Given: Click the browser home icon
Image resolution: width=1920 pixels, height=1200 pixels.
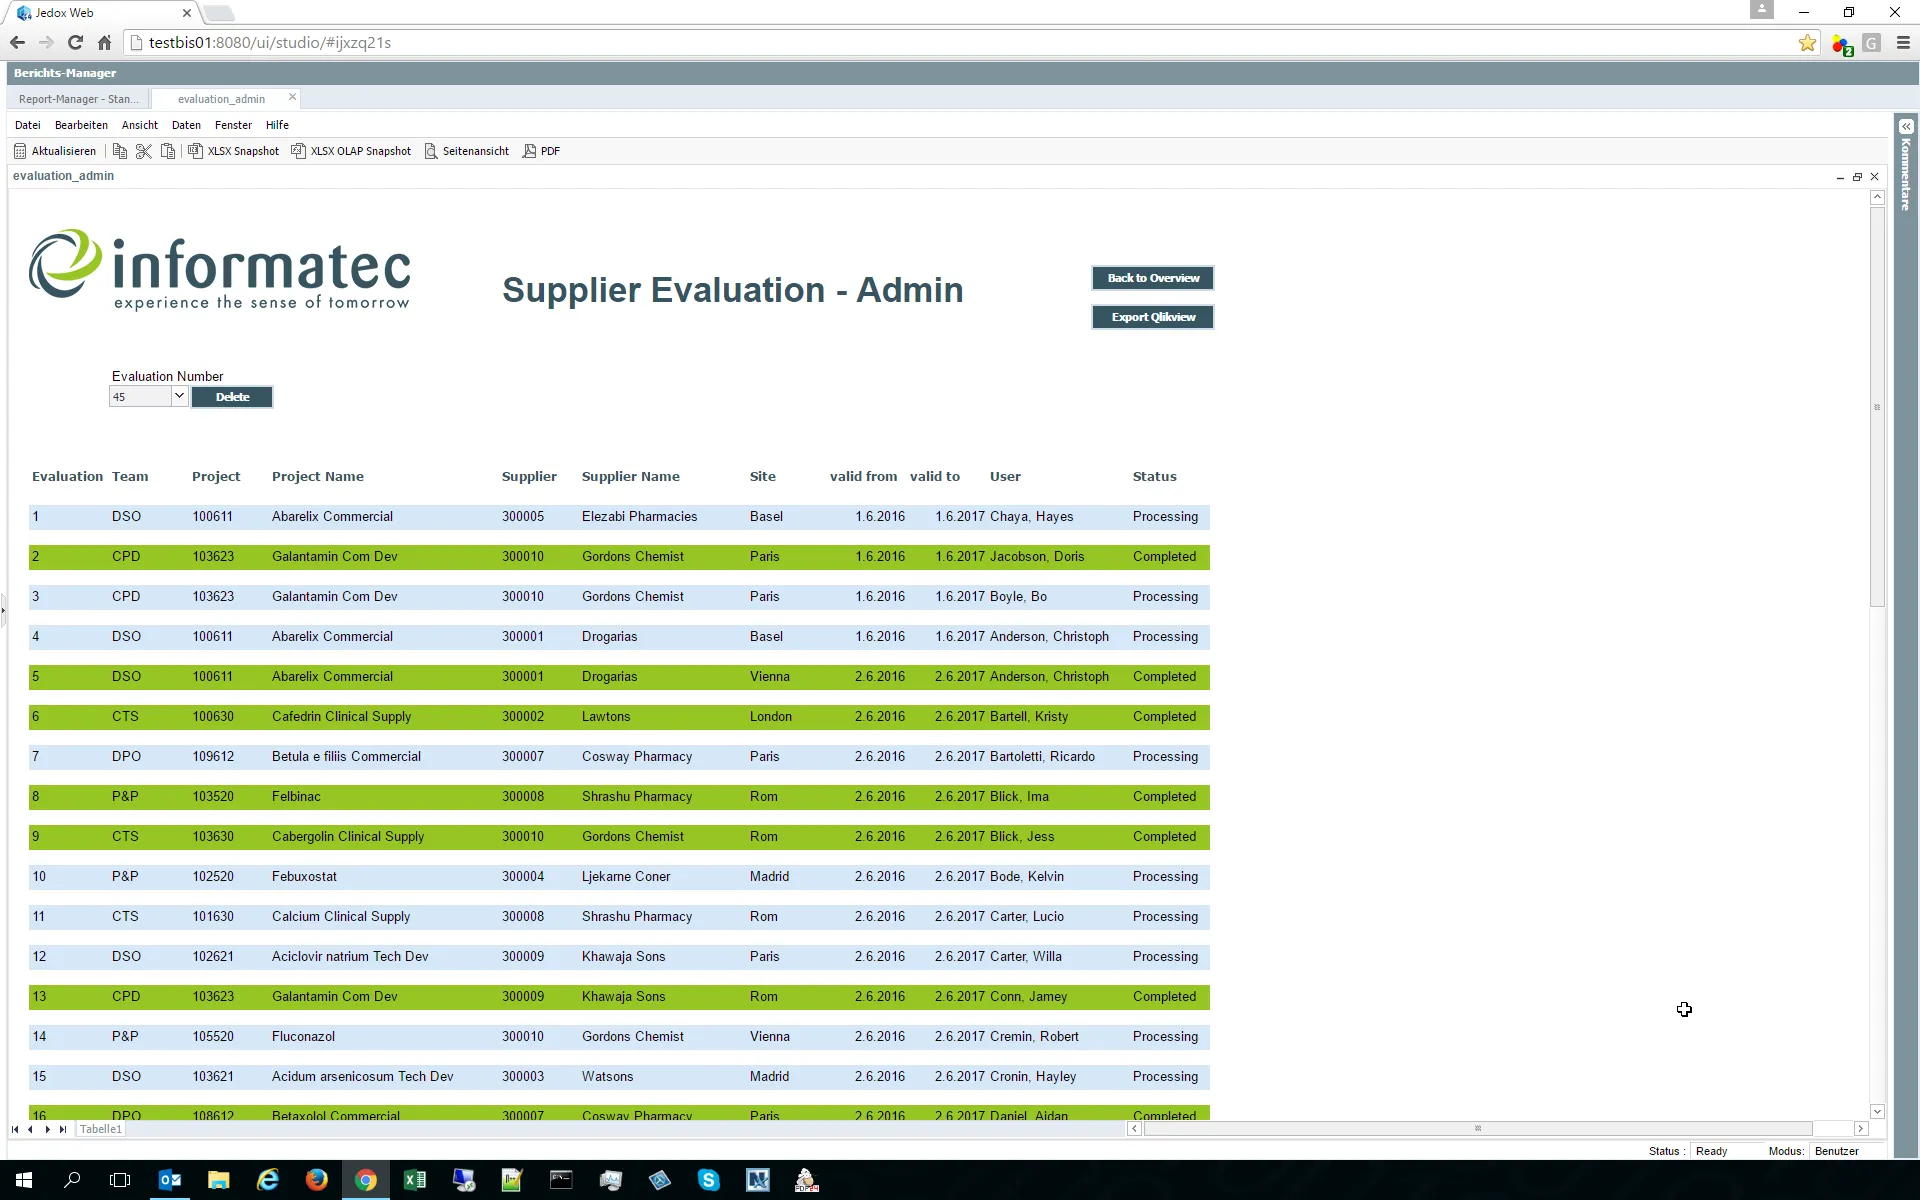Looking at the screenshot, I should 104,42.
